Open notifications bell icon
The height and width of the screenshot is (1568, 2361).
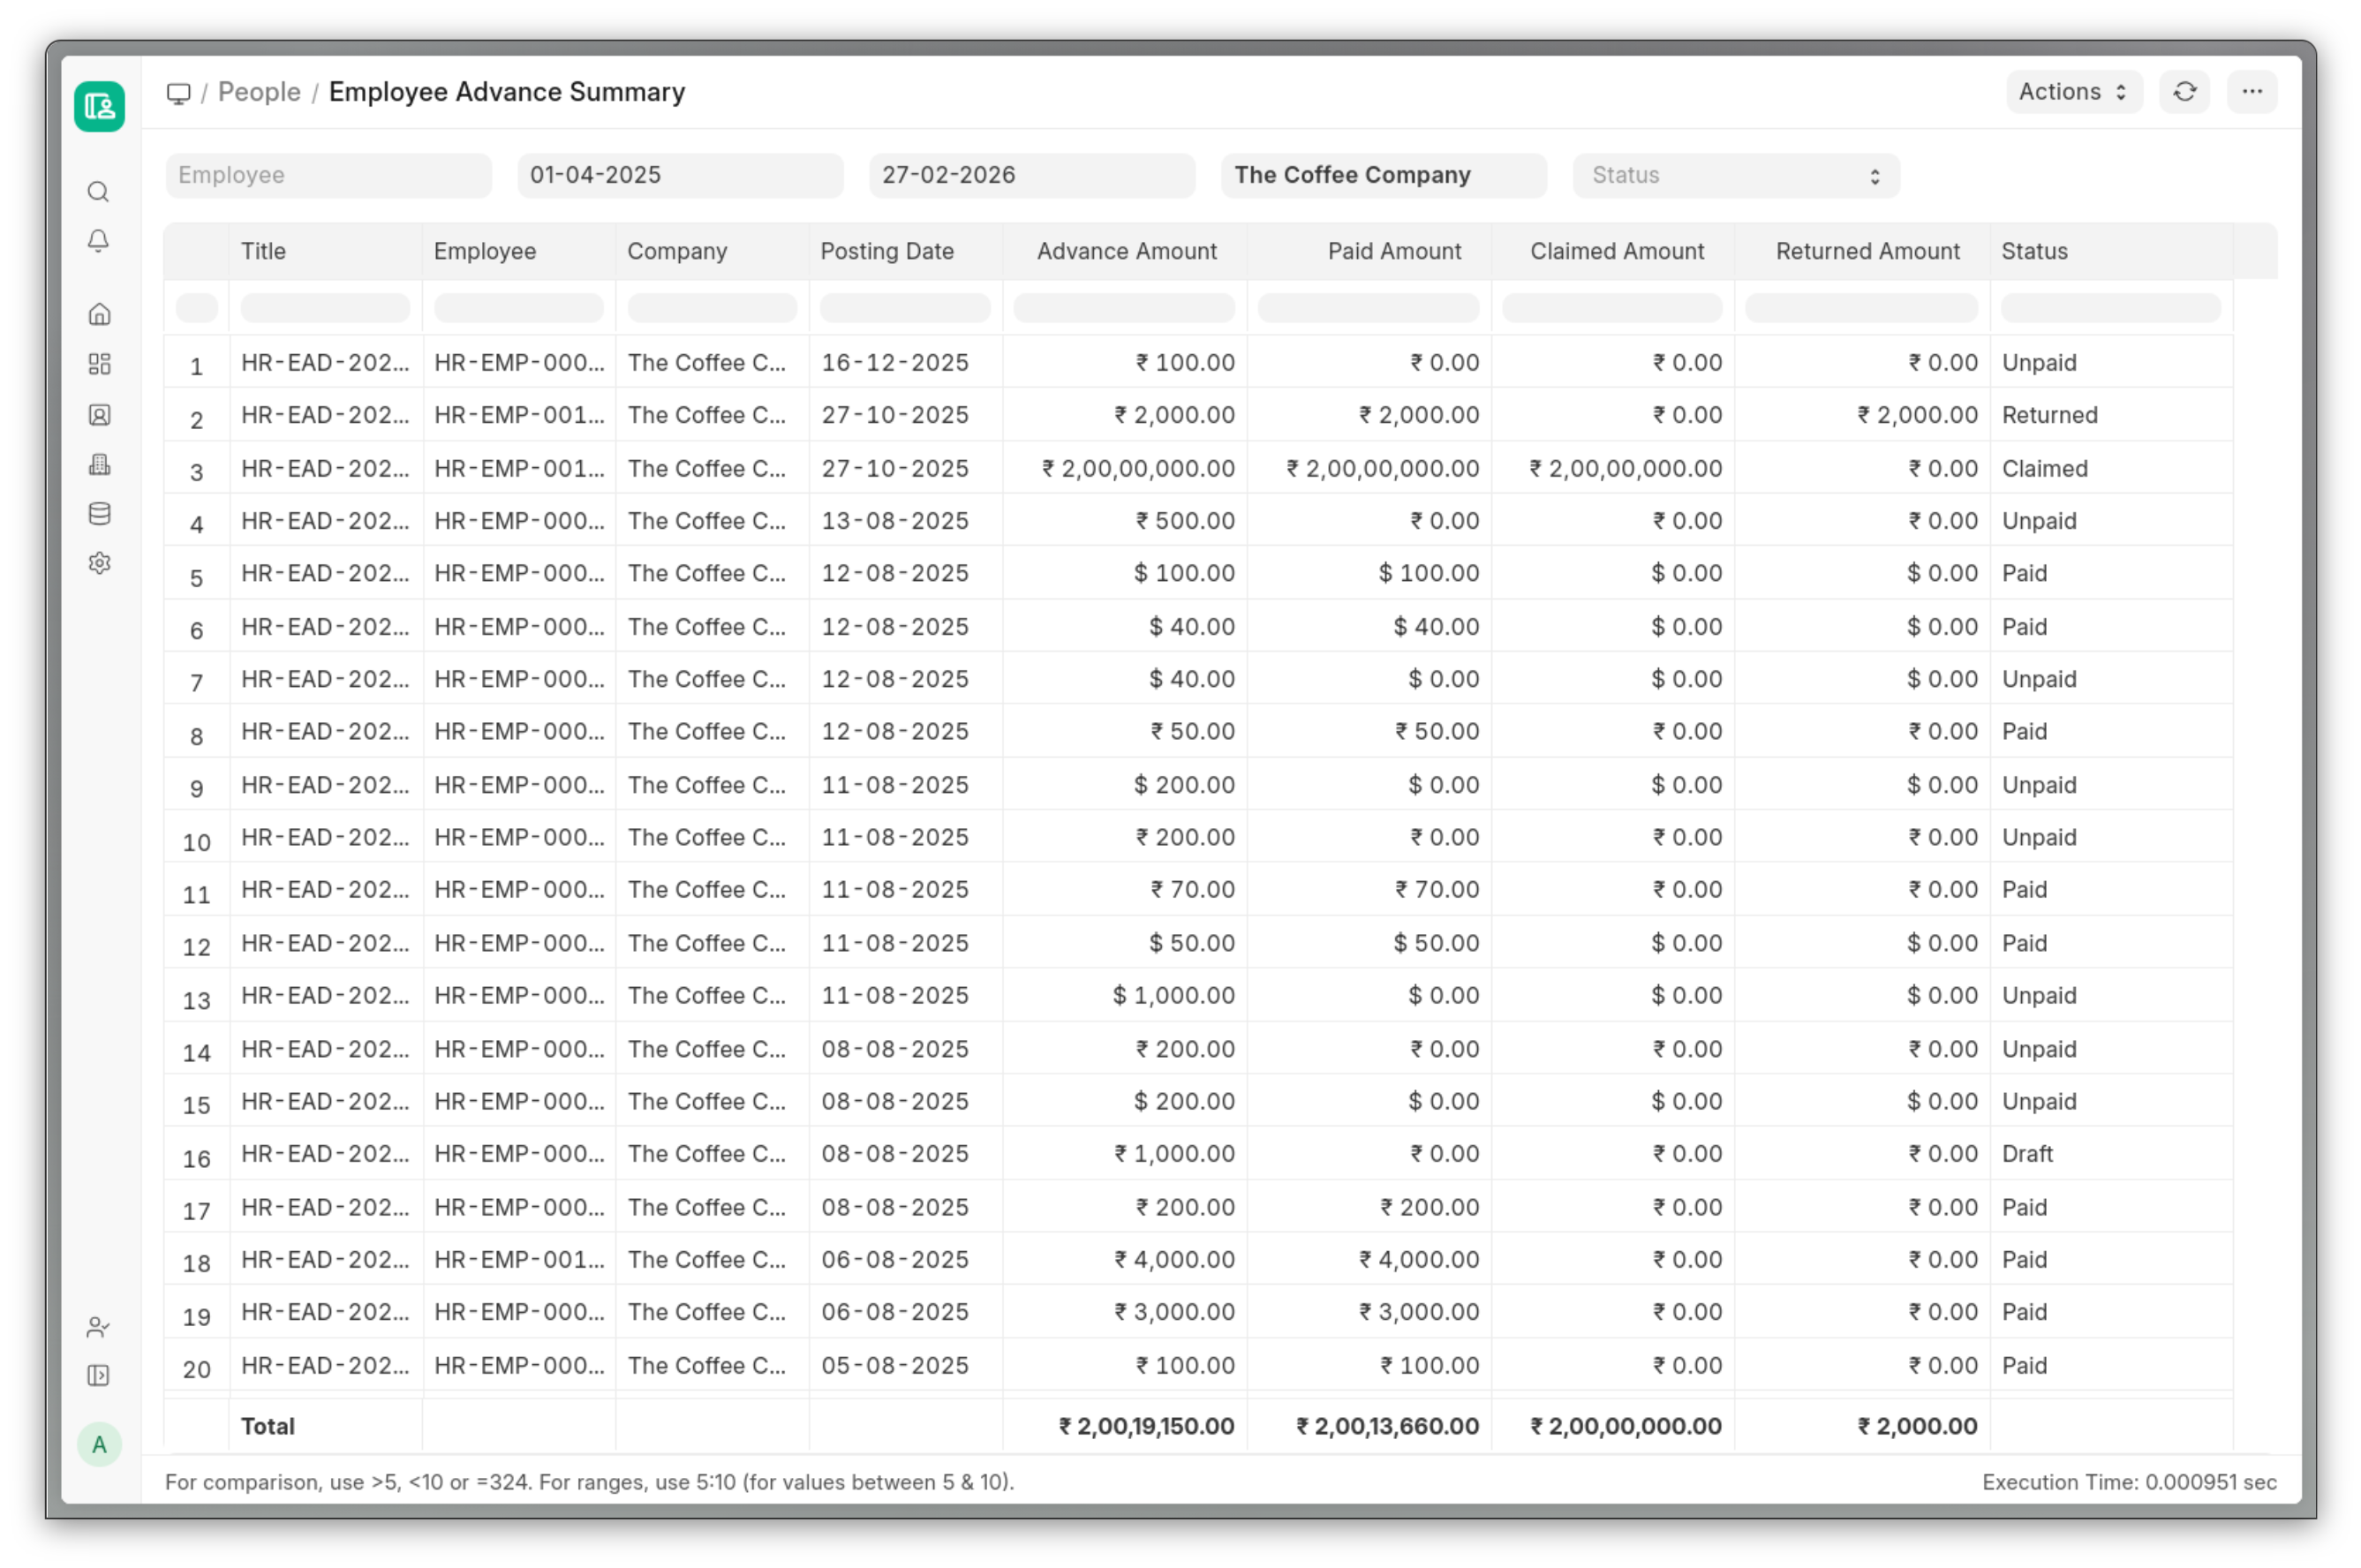coord(98,241)
